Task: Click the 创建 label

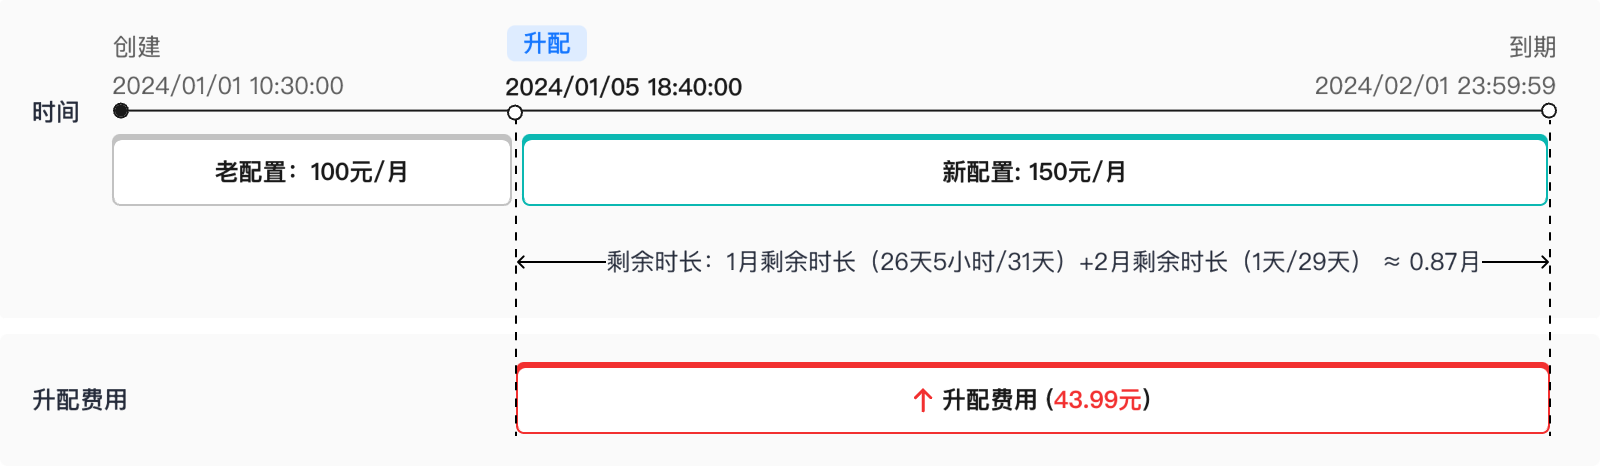Action: click(x=137, y=47)
